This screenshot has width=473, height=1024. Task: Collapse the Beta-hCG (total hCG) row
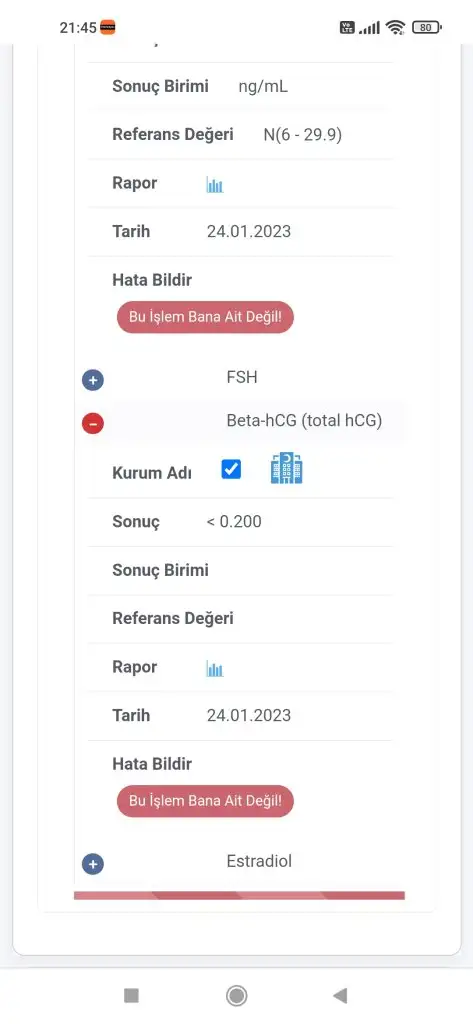[93, 424]
